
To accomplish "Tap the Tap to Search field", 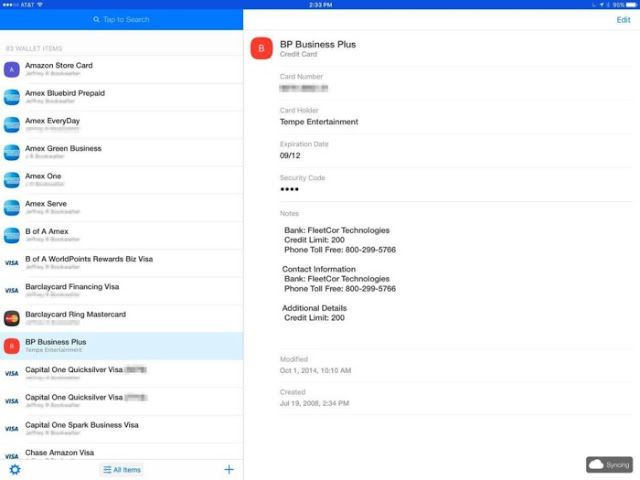I will (122, 20).
